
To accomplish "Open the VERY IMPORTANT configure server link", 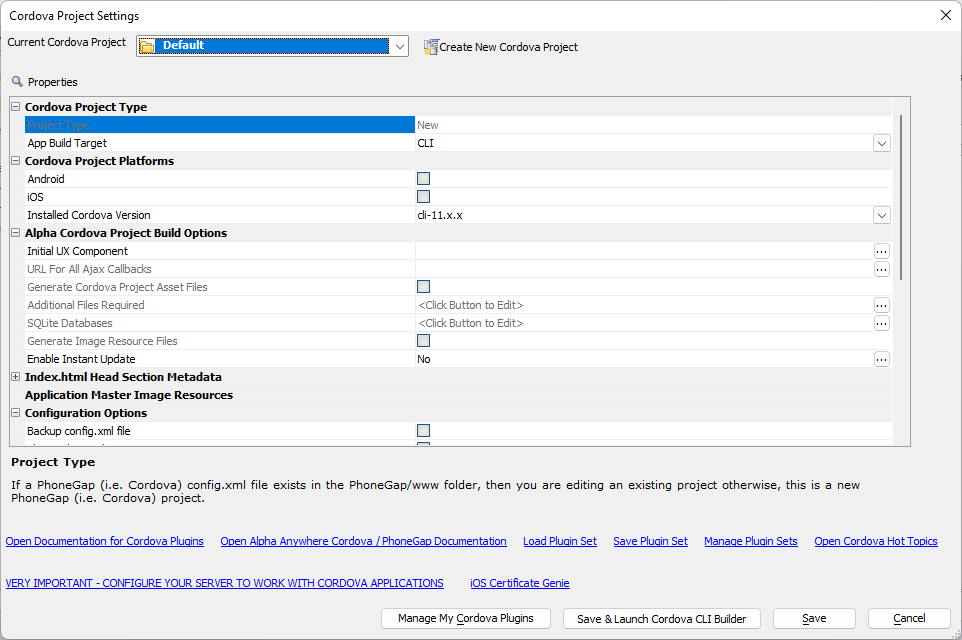I will [225, 583].
